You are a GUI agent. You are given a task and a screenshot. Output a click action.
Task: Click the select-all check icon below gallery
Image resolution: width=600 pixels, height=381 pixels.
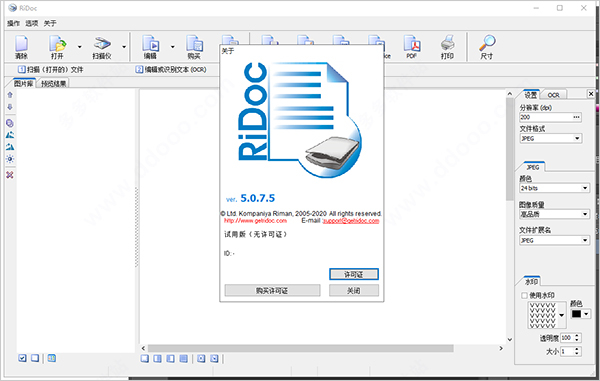click(22, 358)
